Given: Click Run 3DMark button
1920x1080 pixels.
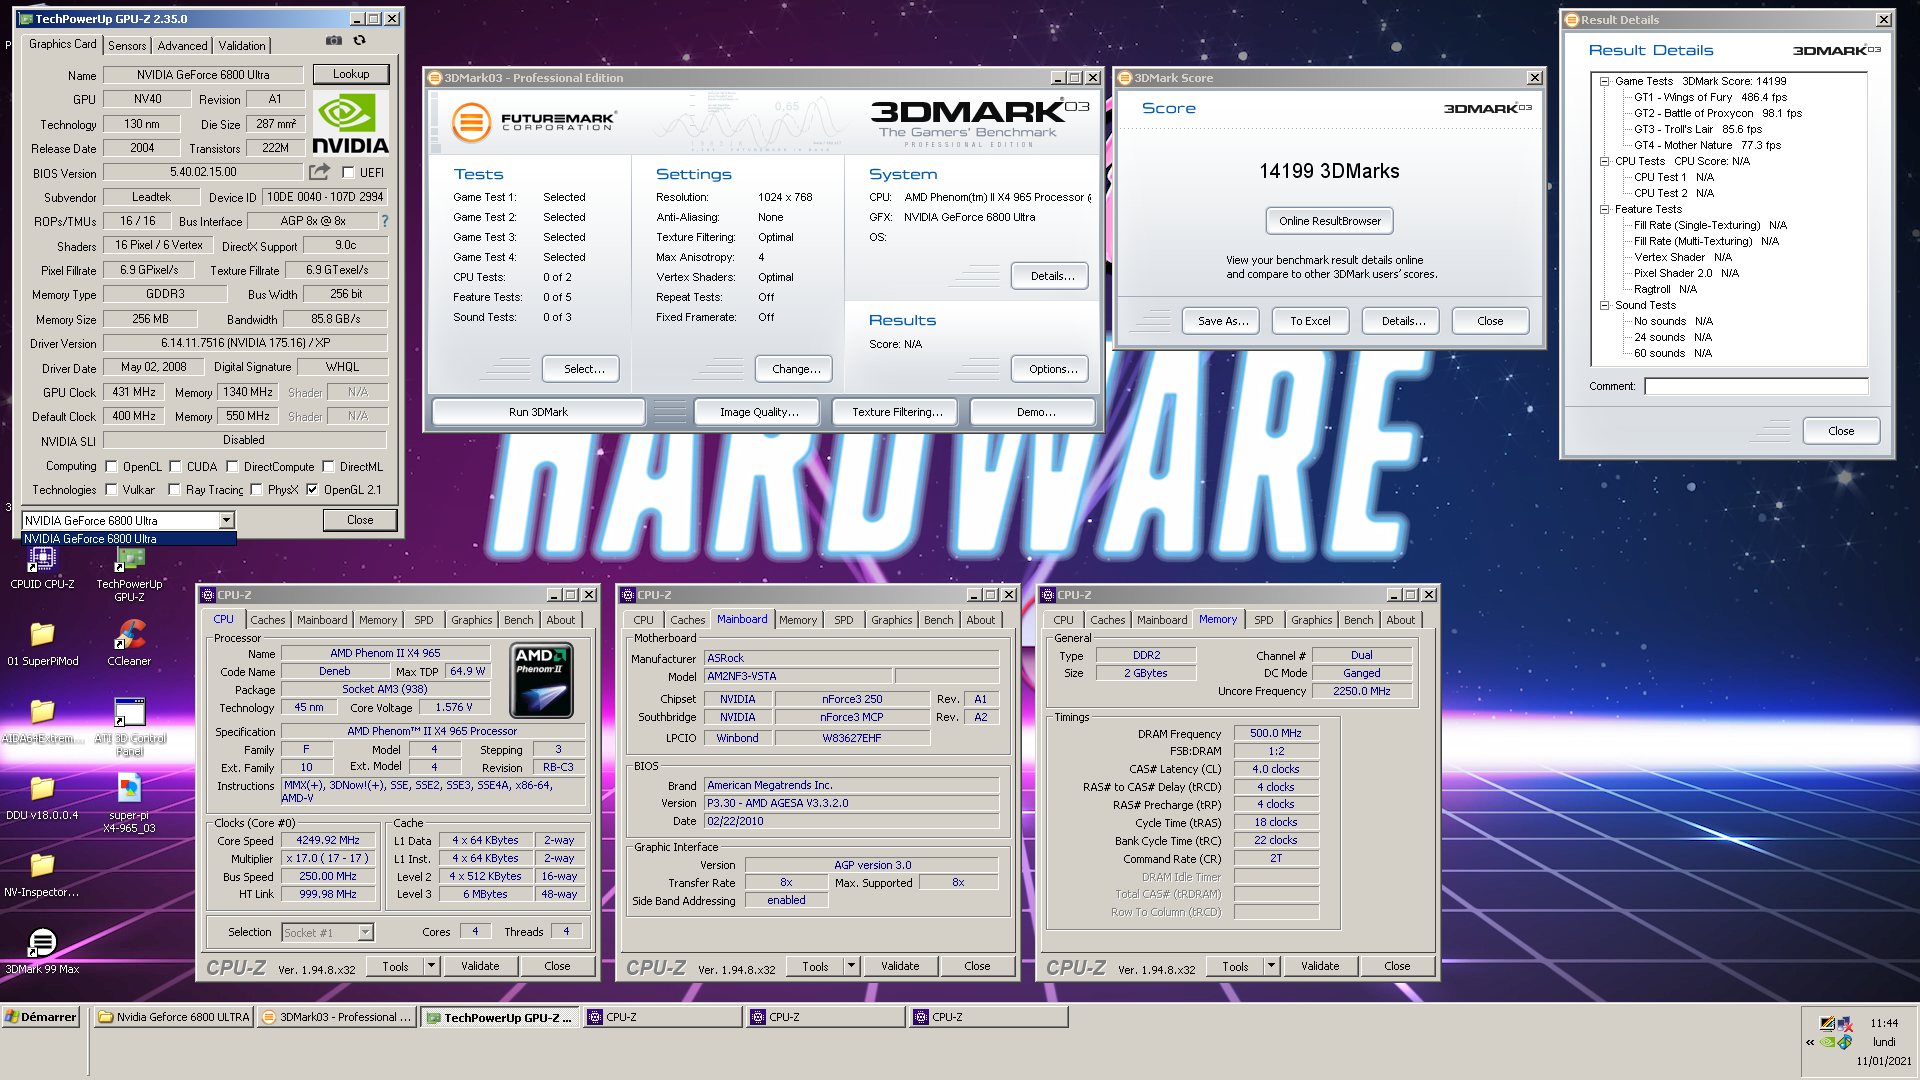Looking at the screenshot, I should click(x=538, y=412).
